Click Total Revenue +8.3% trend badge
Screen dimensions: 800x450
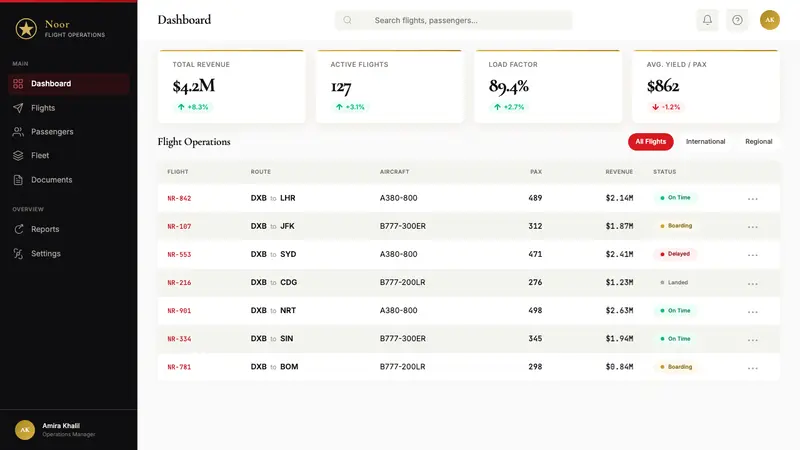193,107
